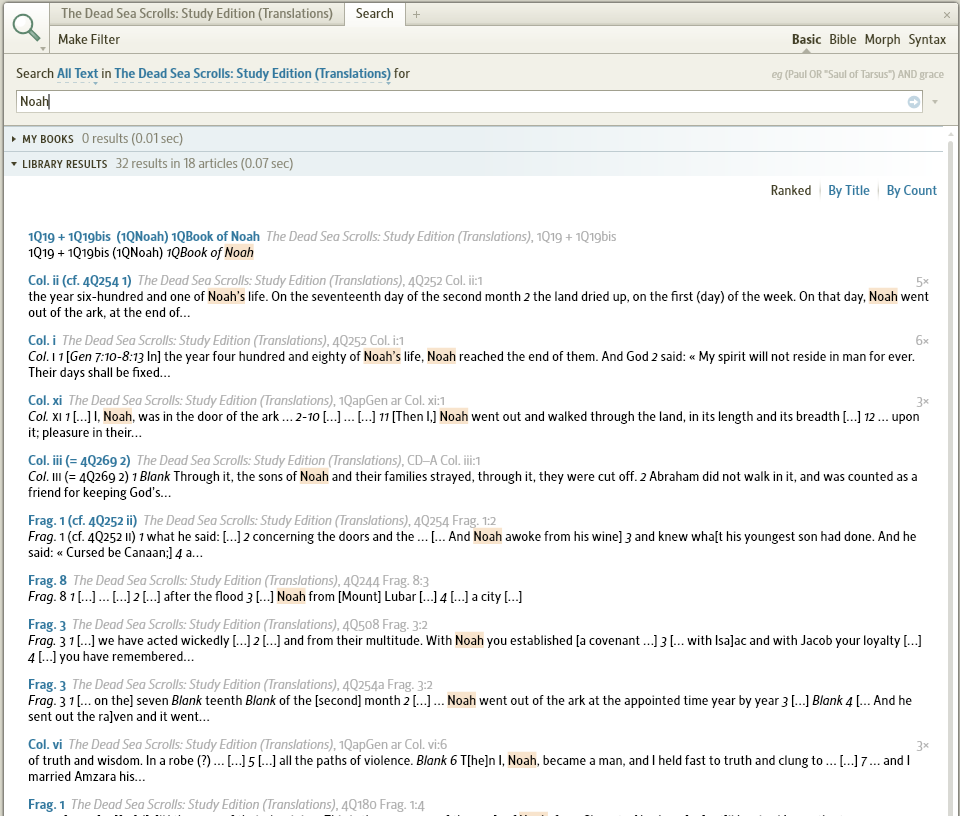Change the All Text search field selector
The height and width of the screenshot is (816, 960).
(x=77, y=73)
